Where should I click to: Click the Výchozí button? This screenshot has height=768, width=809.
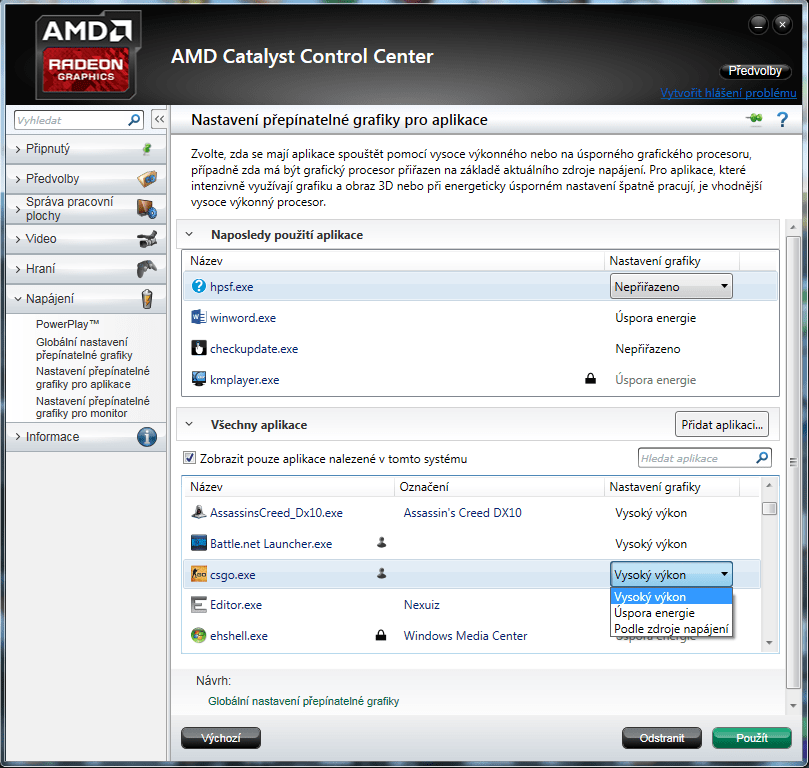tap(221, 738)
